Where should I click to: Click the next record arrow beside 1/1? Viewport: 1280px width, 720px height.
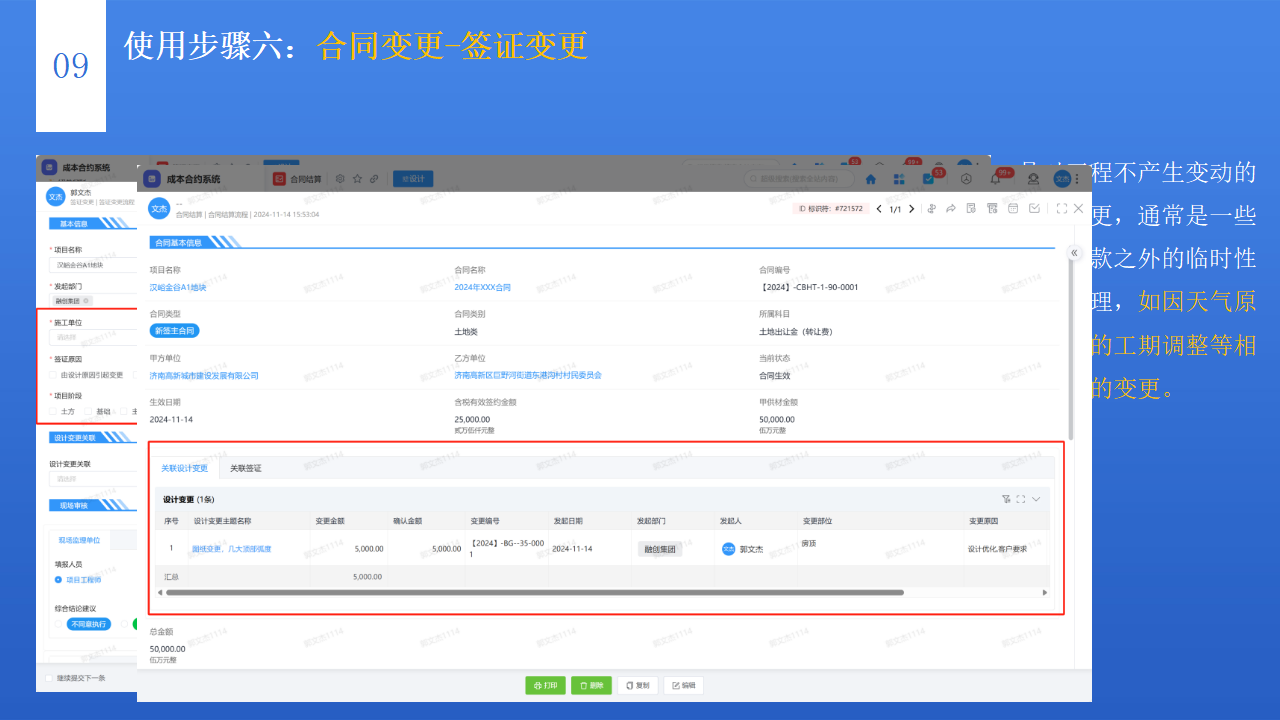[x=912, y=208]
